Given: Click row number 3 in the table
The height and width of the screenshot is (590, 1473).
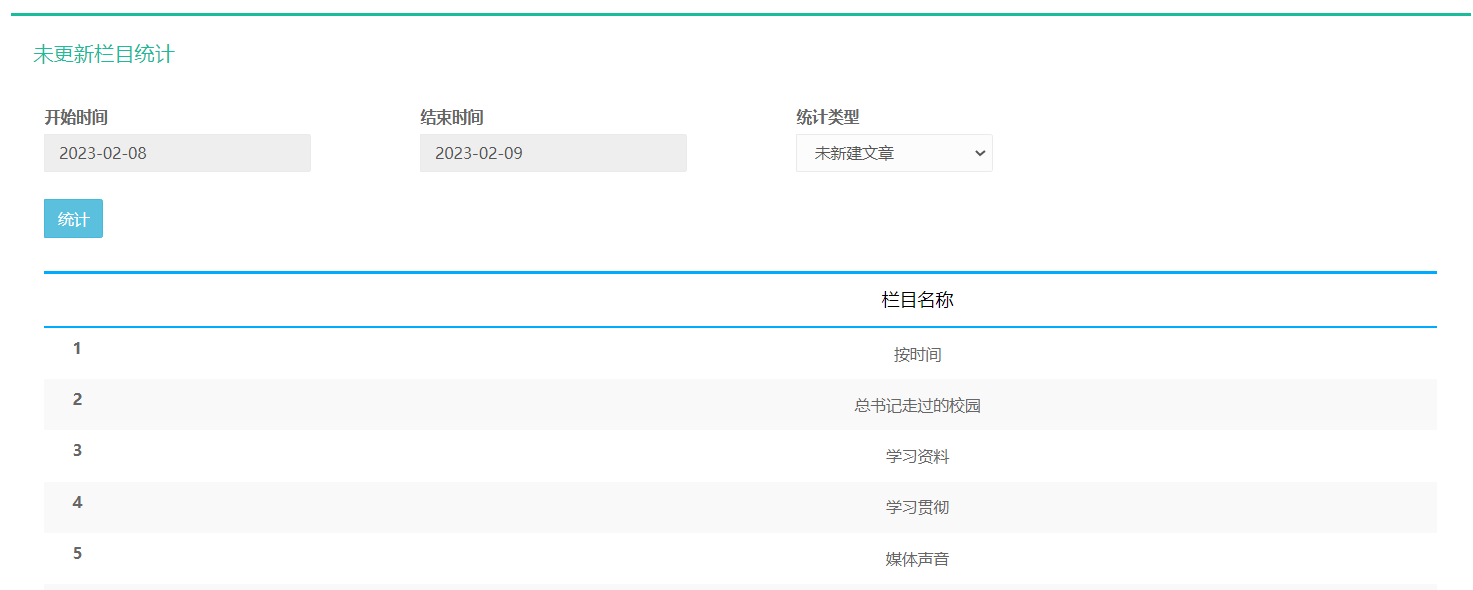Looking at the screenshot, I should 77,451.
